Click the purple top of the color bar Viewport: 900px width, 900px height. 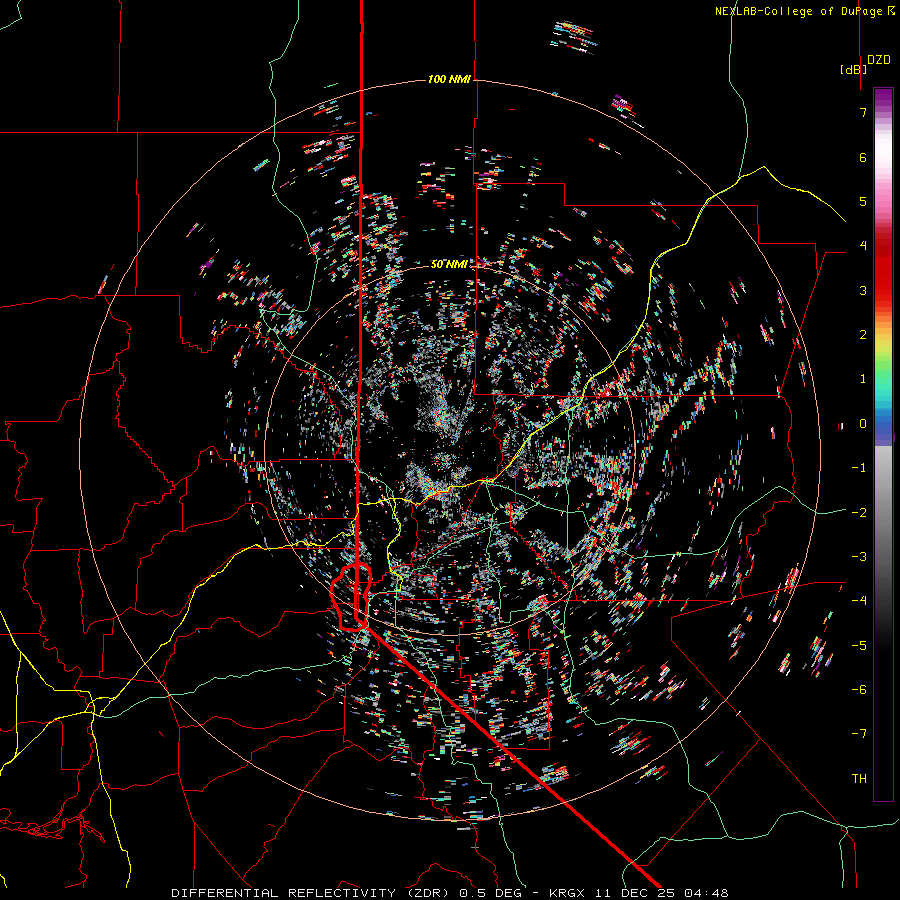pyautogui.click(x=883, y=98)
